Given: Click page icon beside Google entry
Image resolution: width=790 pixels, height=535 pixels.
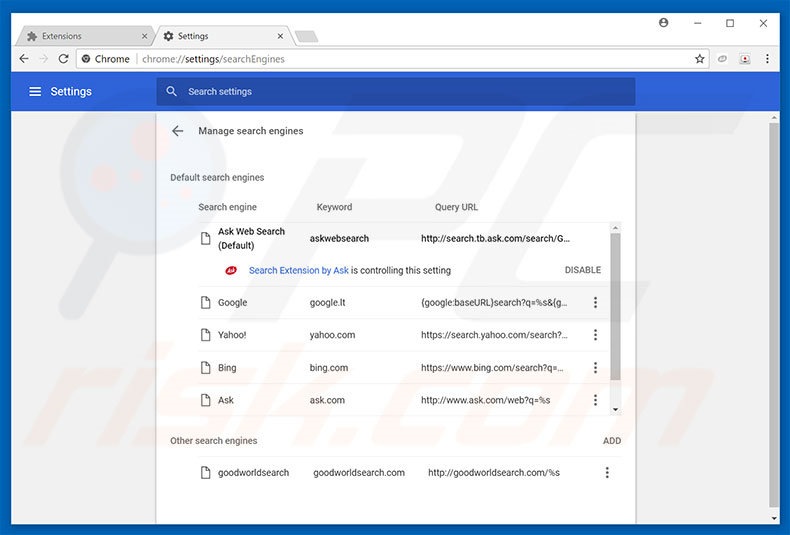Looking at the screenshot, I should point(206,302).
